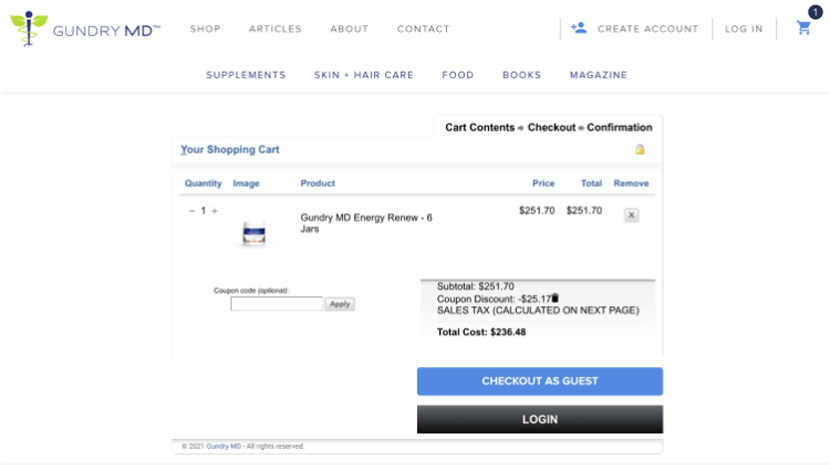The image size is (830, 465).
Task: Open the About page from navigation
Action: point(349,29)
